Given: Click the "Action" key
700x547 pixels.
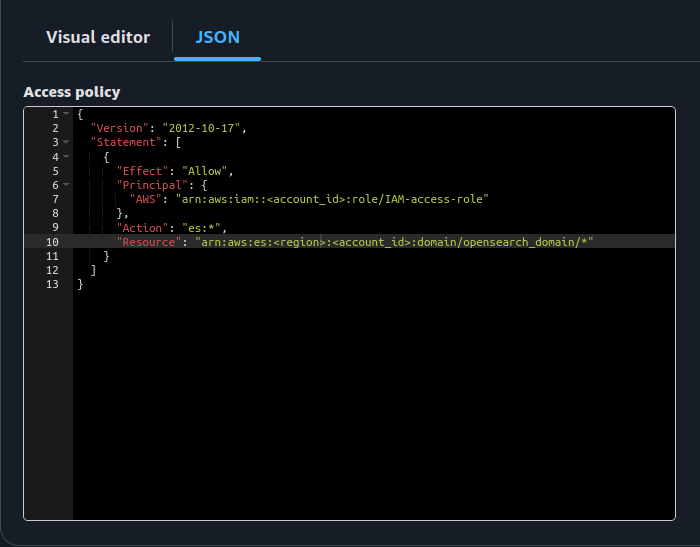Looking at the screenshot, I should pyautogui.click(x=142, y=228).
